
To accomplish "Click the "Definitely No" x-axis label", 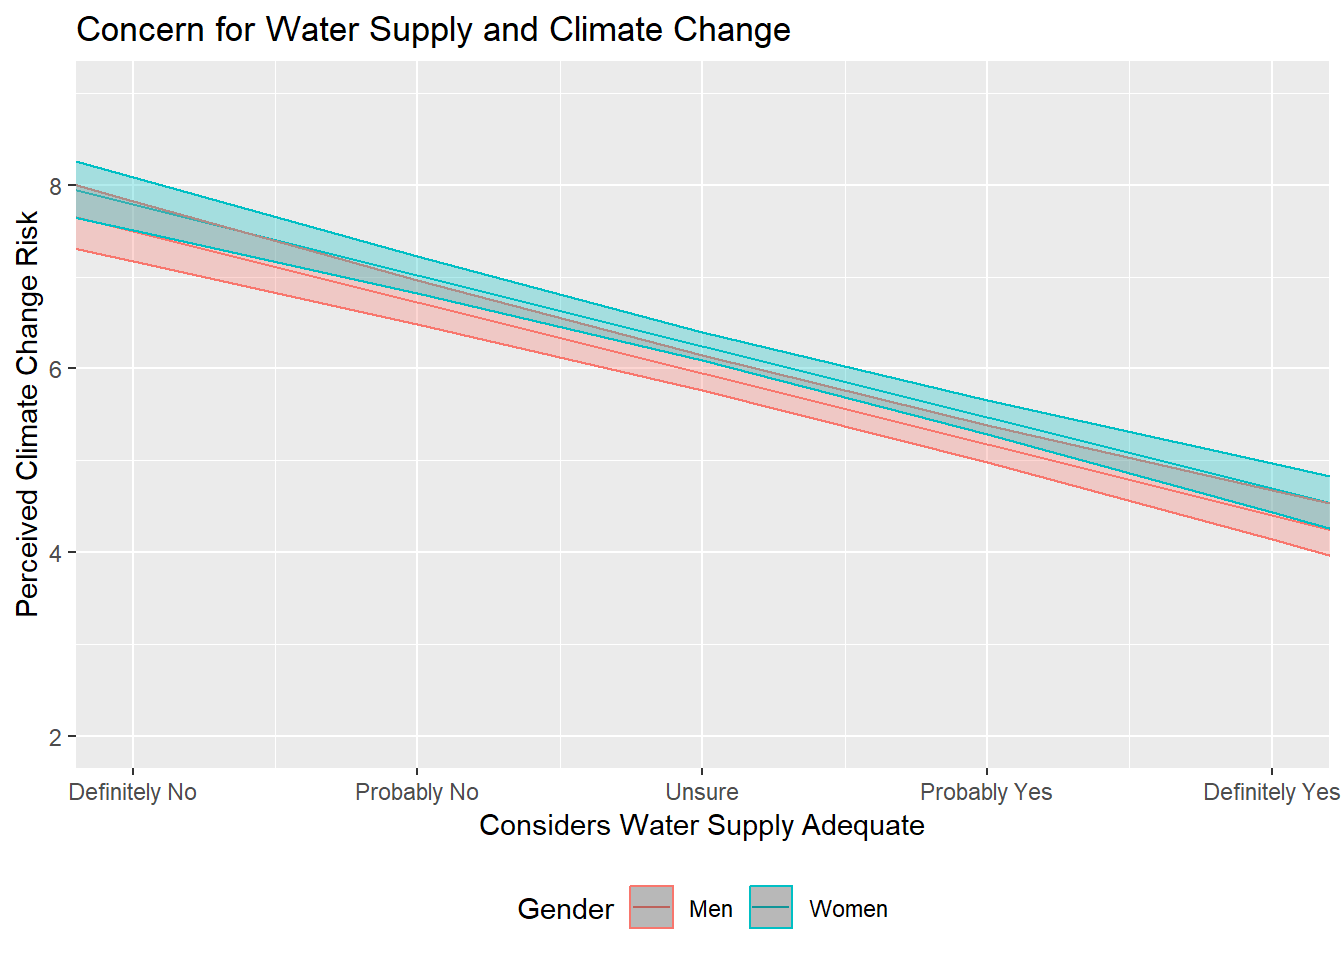I will (133, 792).
